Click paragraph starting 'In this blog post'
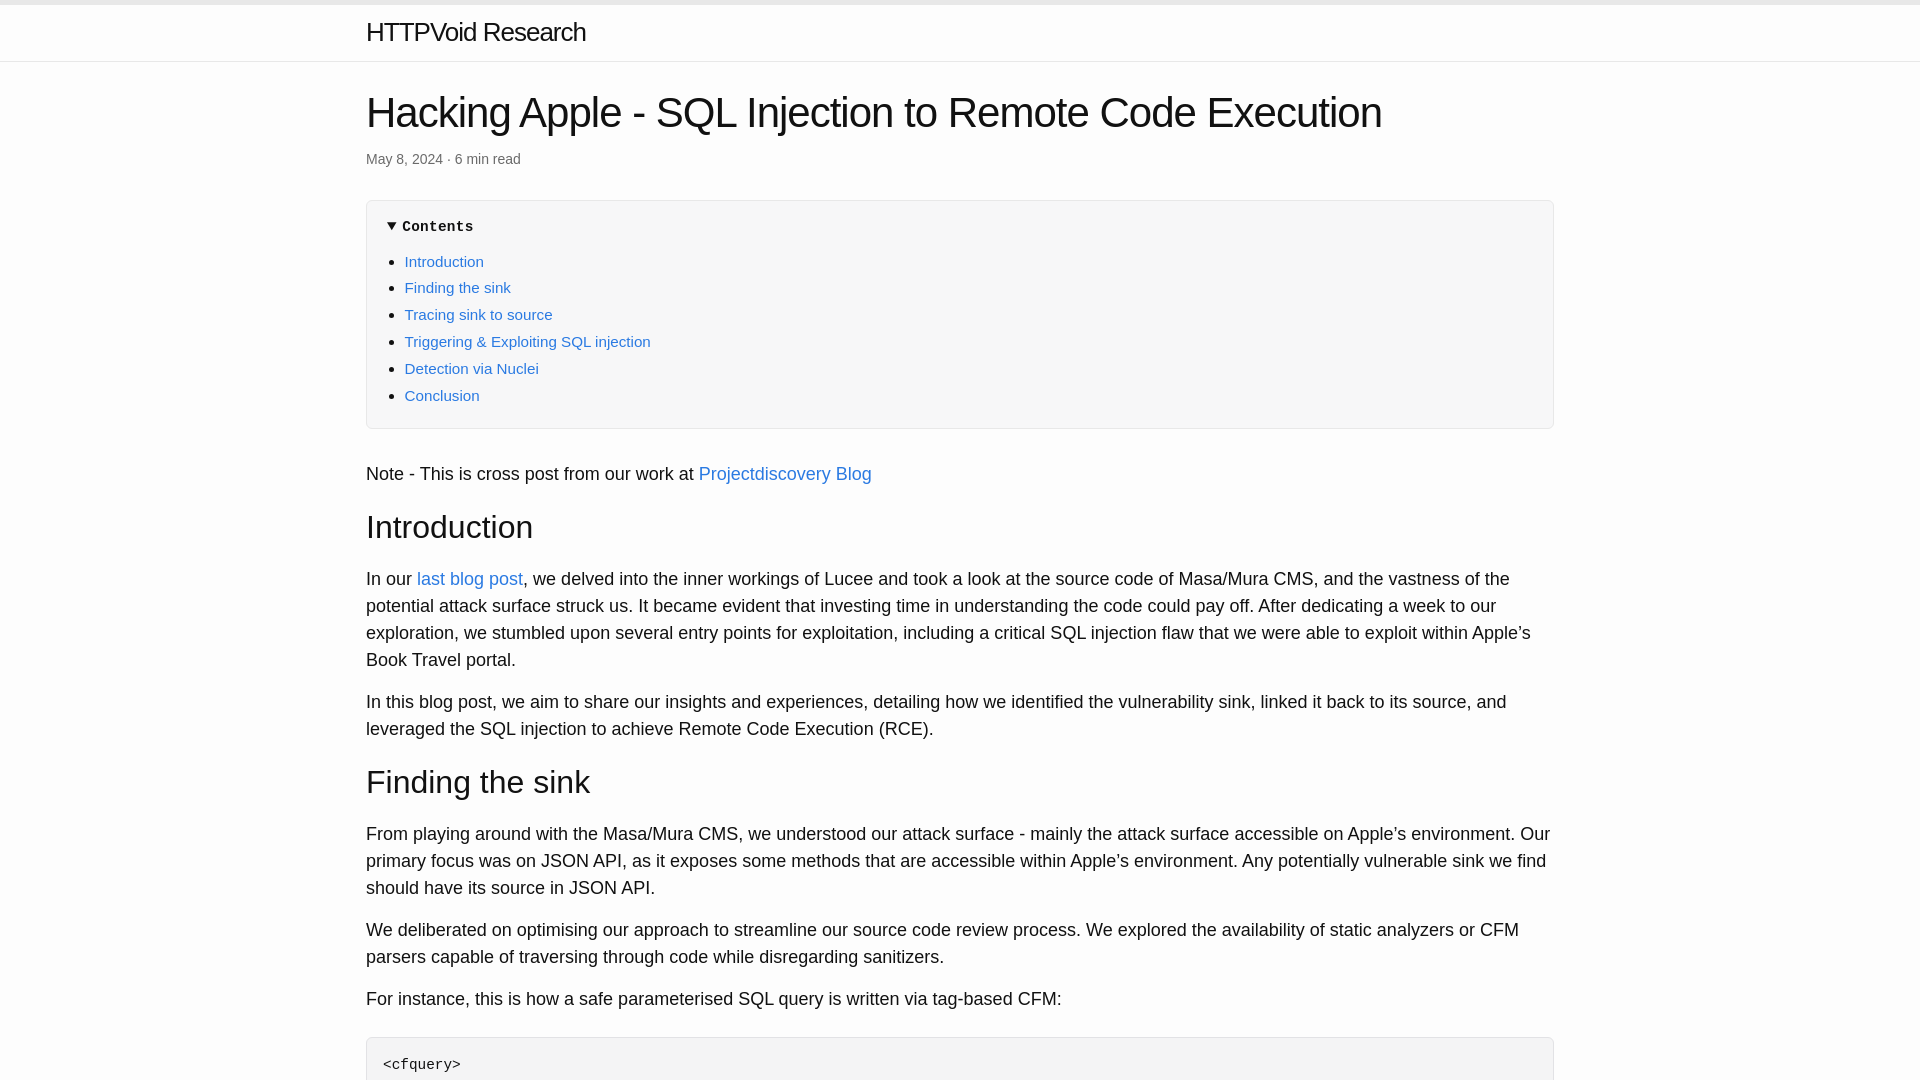 click(936, 715)
